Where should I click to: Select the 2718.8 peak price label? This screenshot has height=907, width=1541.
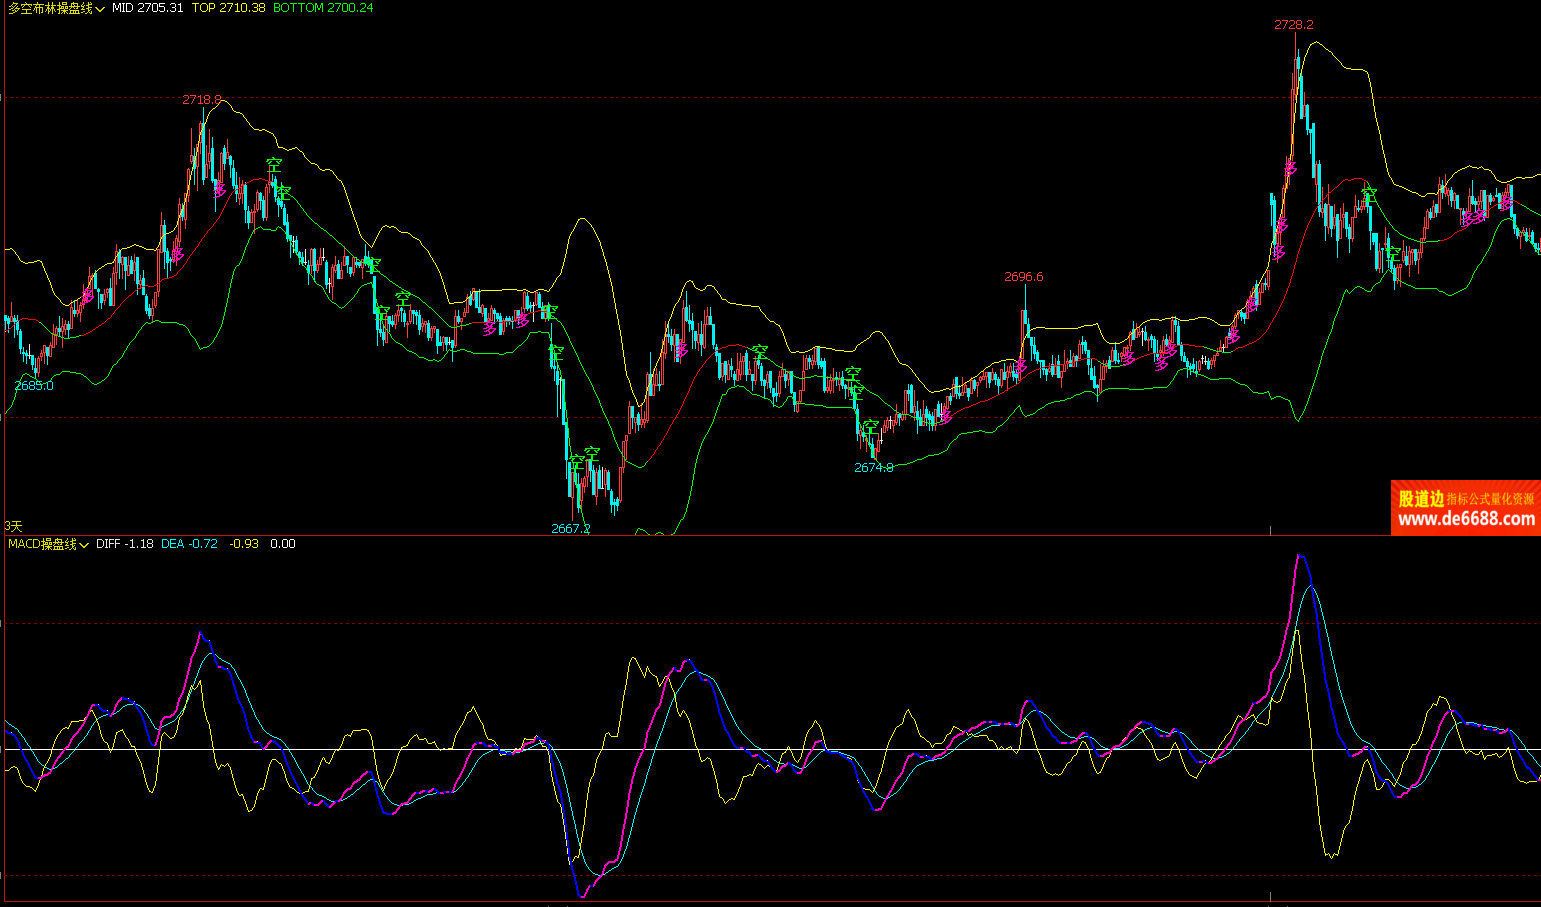[x=202, y=100]
